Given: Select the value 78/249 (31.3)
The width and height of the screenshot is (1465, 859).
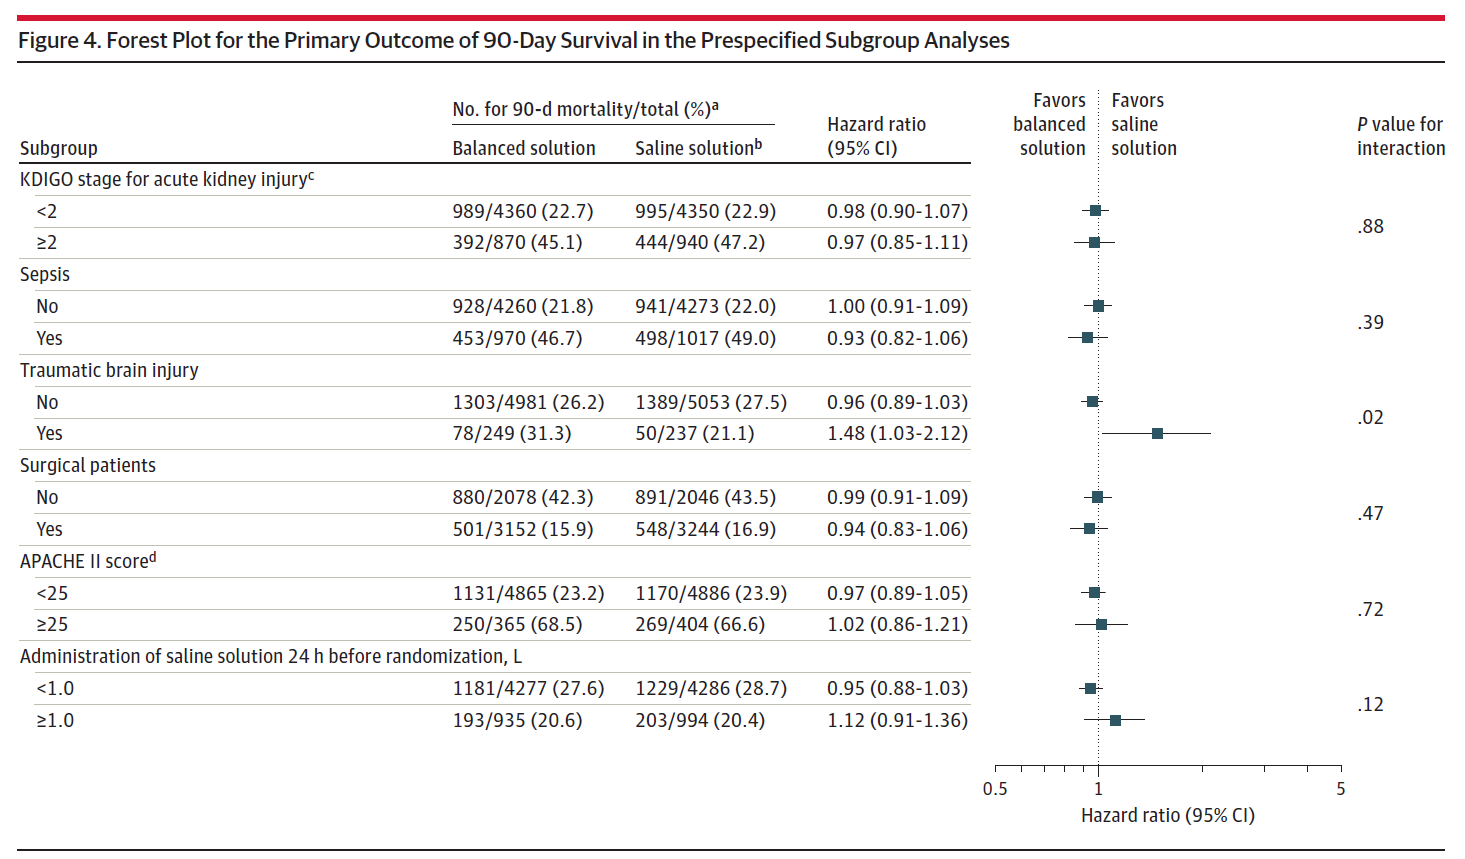Looking at the screenshot, I should 511,434.
